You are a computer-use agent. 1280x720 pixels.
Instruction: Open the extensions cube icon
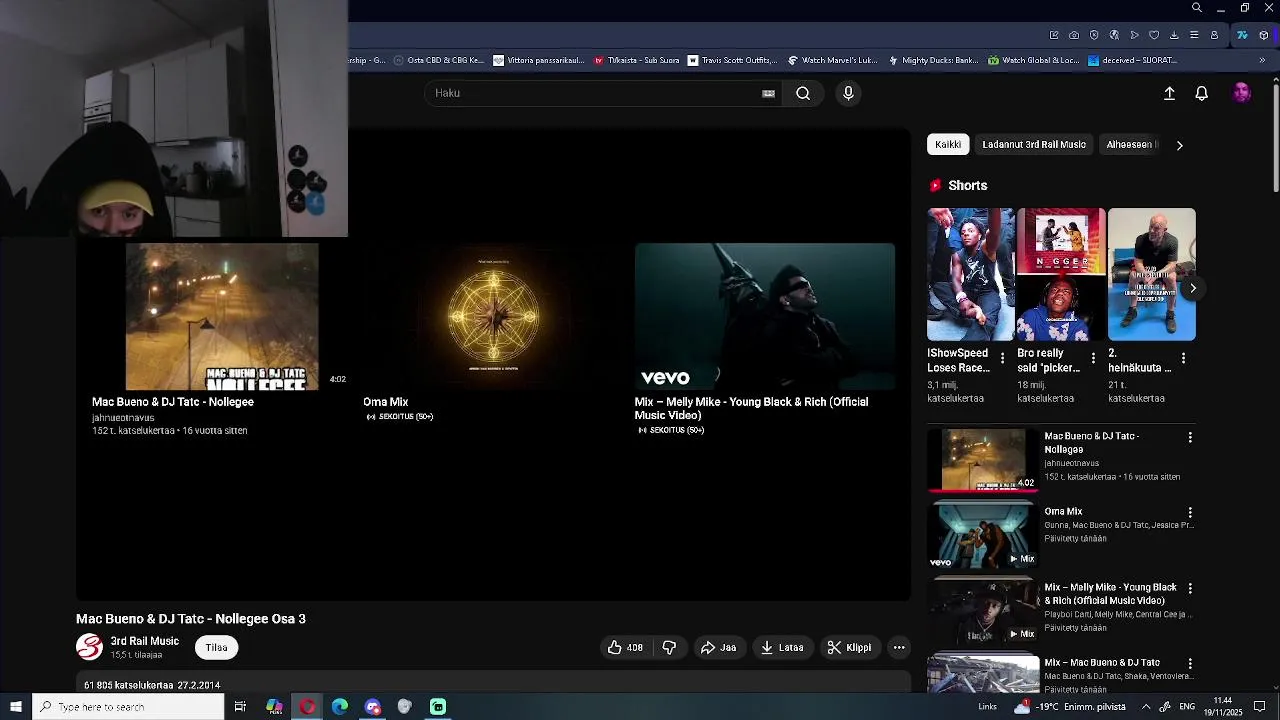pyautogui.click(x=1264, y=35)
